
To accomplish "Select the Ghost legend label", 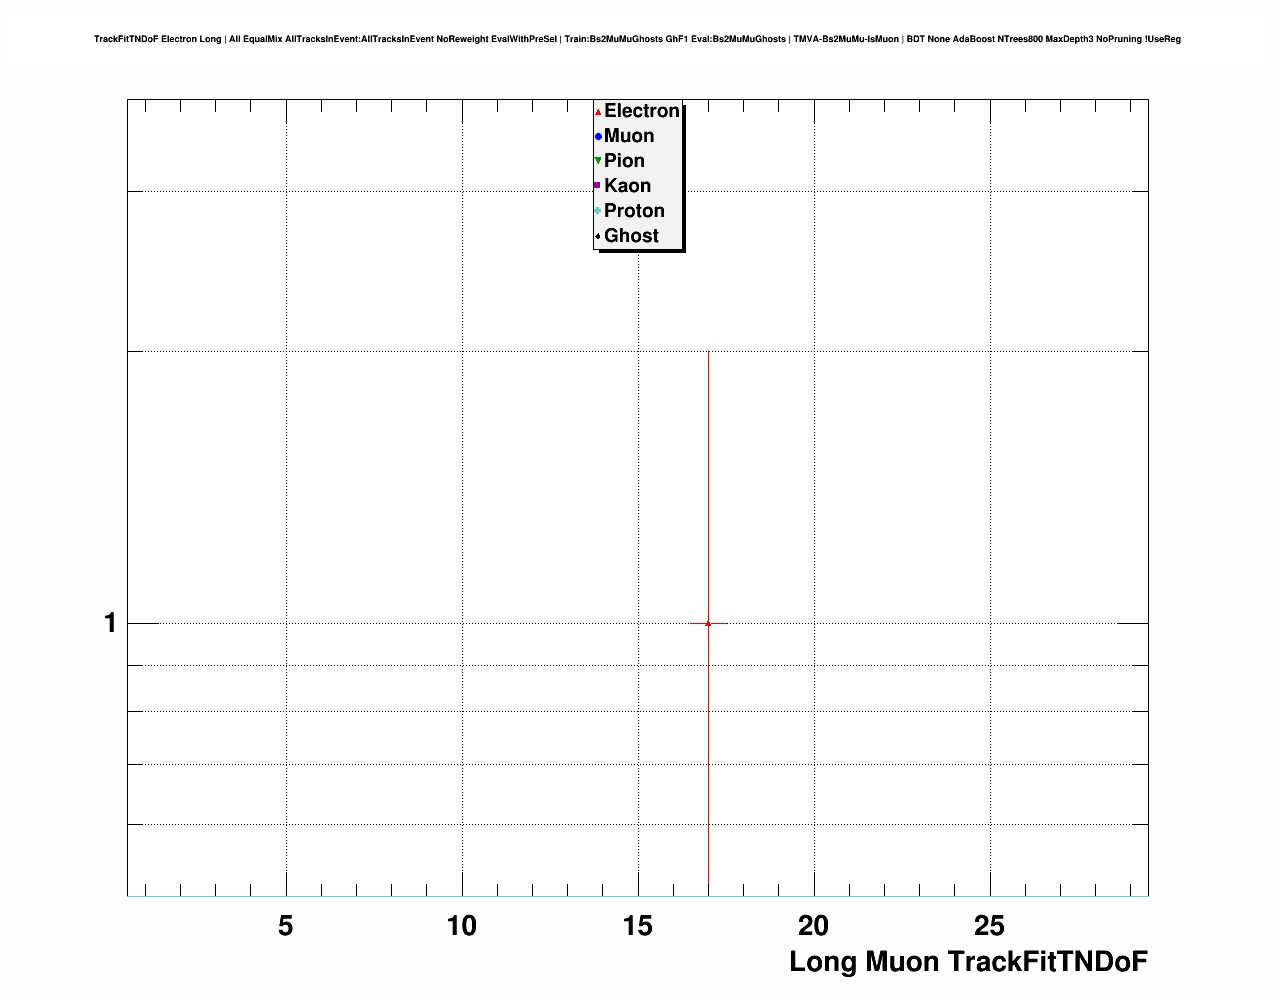I will point(632,236).
